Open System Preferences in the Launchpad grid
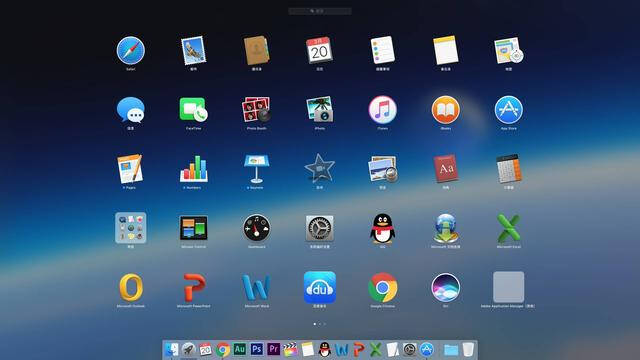This screenshot has height=360, width=640. point(320,228)
